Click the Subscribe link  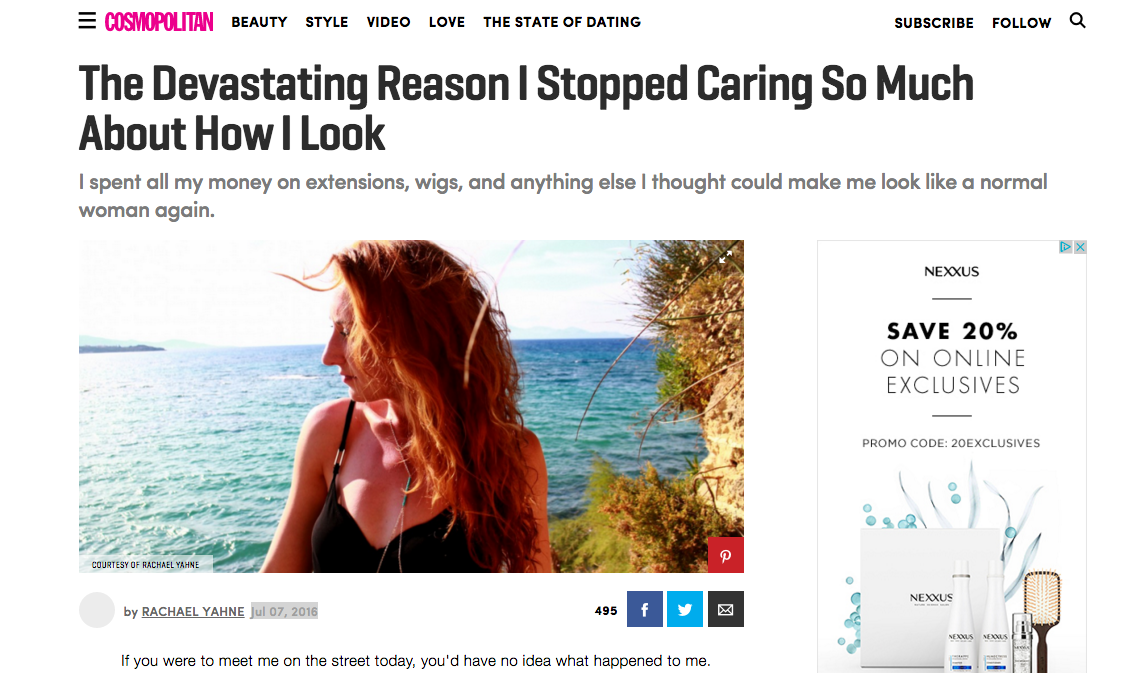(x=934, y=23)
